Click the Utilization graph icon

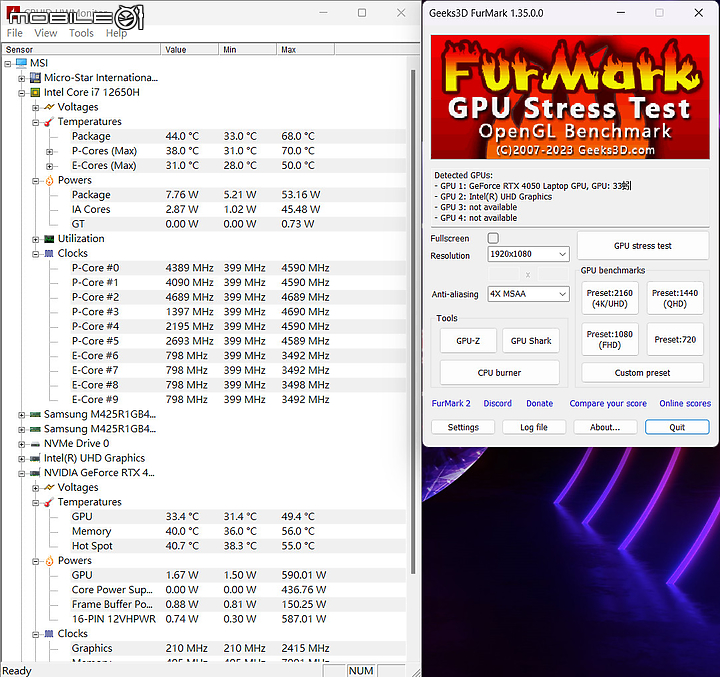coord(49,239)
